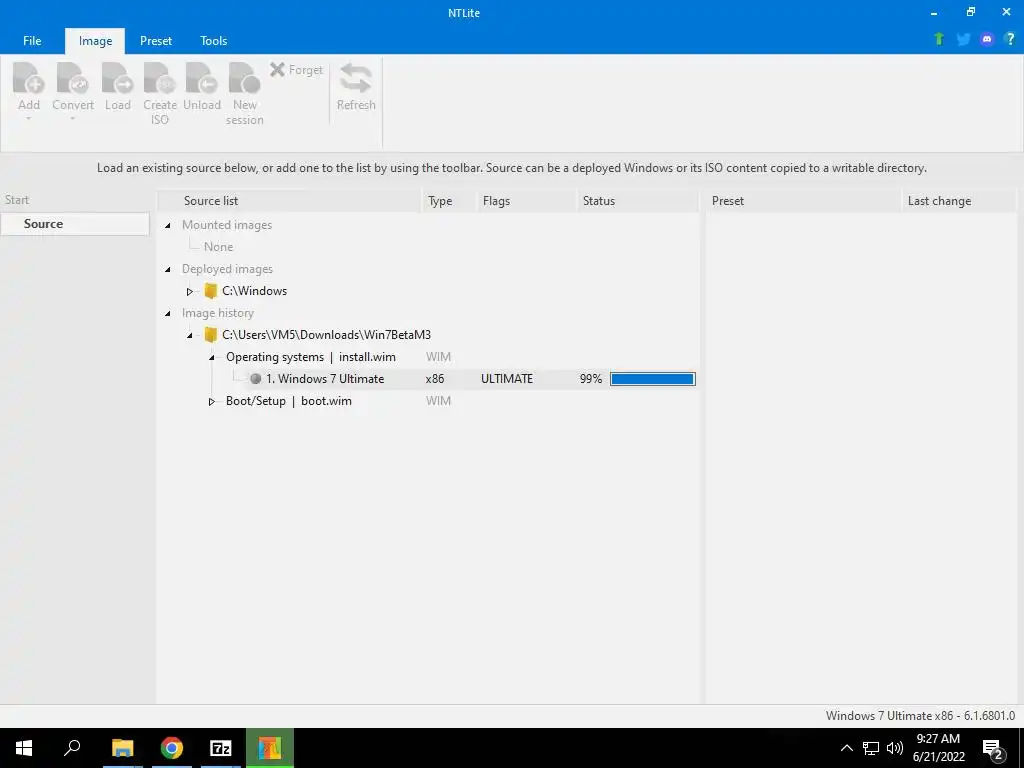This screenshot has height=768, width=1024.
Task: Click the green update arrow icon
Action: [x=939, y=39]
